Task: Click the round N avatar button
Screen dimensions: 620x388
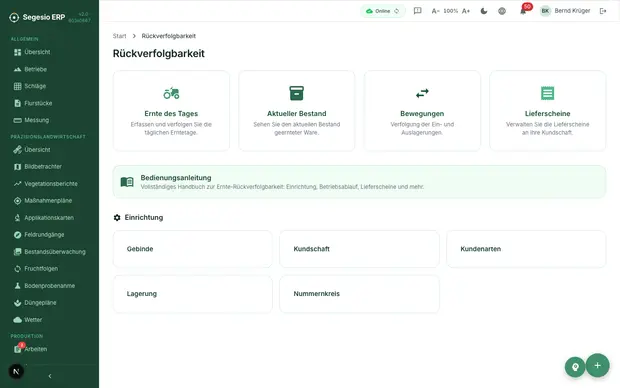Action: pos(16,371)
